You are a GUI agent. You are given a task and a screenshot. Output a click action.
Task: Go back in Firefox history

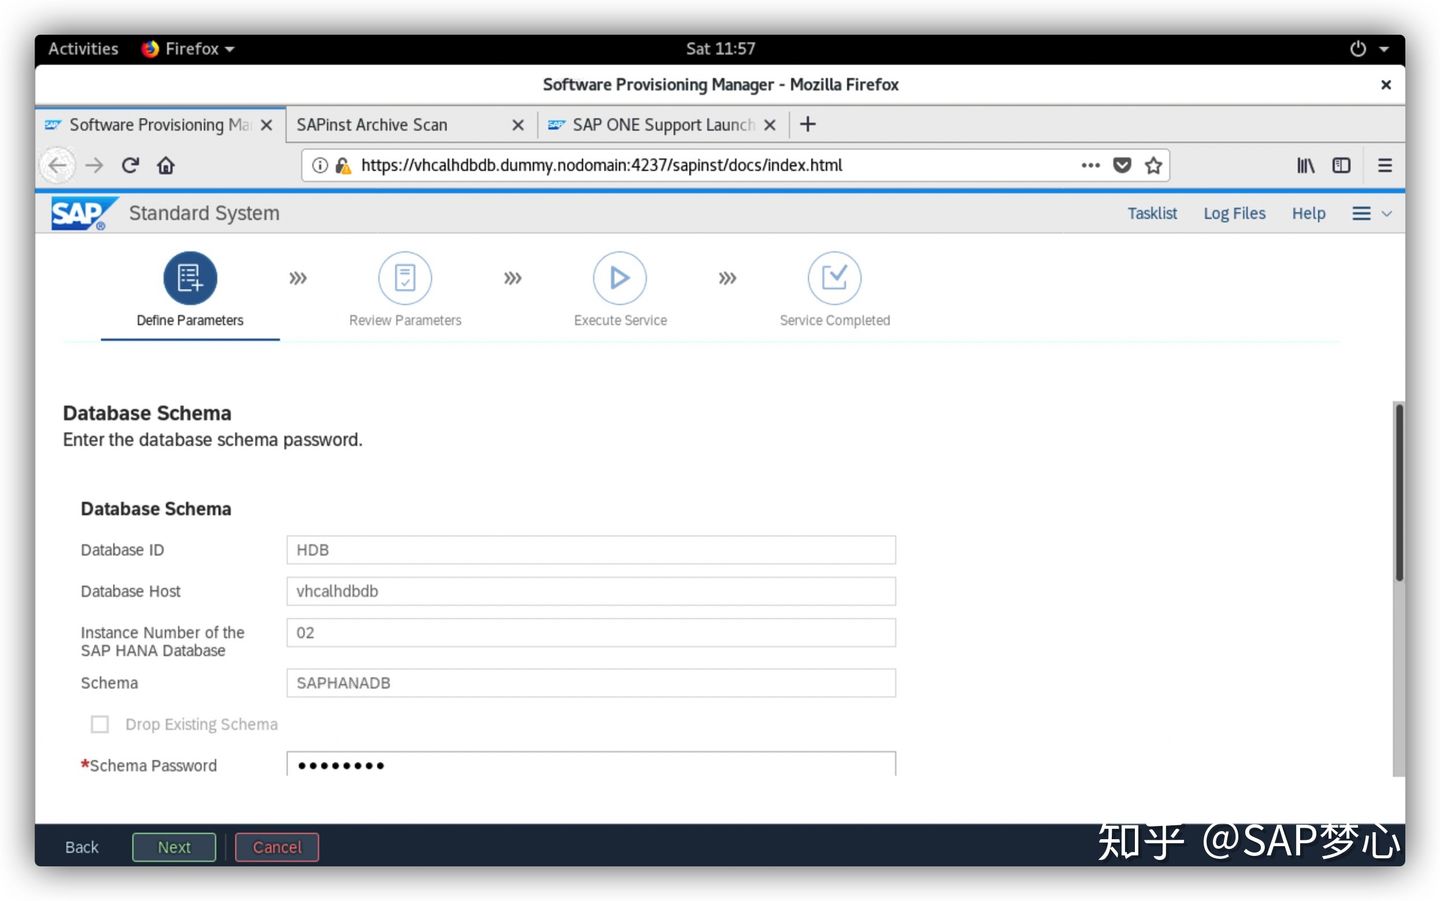(58, 165)
